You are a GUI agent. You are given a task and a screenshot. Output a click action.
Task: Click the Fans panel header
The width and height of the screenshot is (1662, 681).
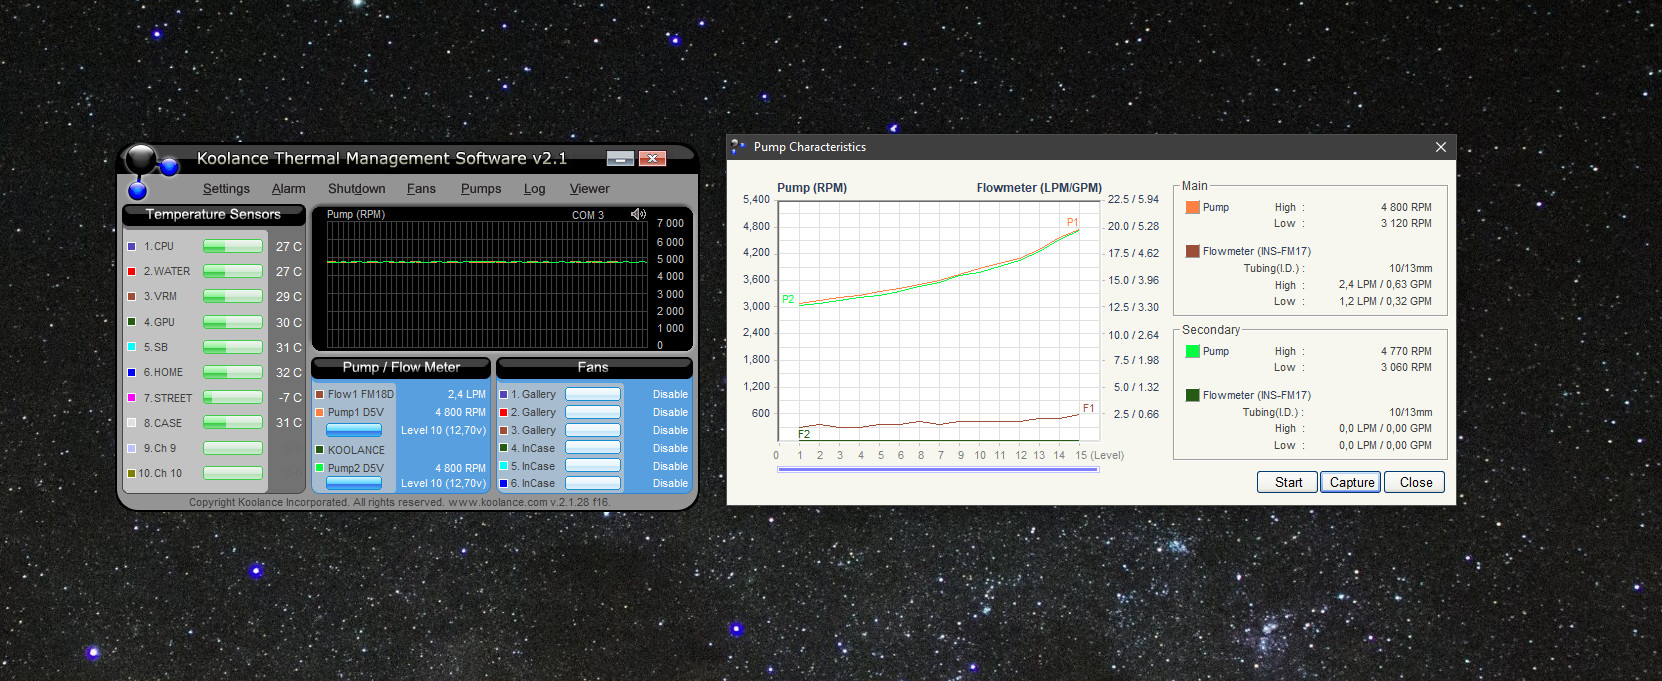[593, 368]
